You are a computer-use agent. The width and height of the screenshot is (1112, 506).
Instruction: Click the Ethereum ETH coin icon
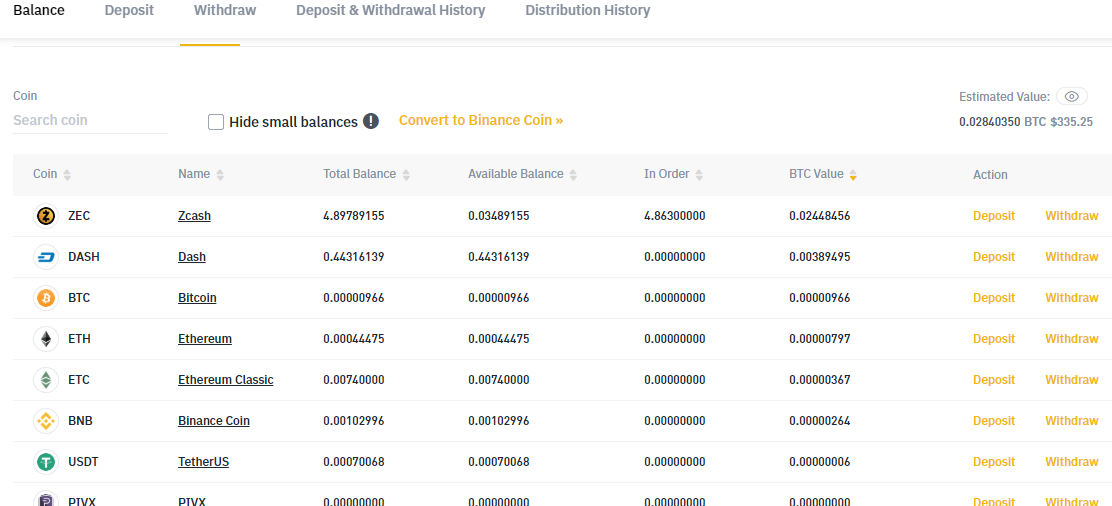[x=45, y=339]
